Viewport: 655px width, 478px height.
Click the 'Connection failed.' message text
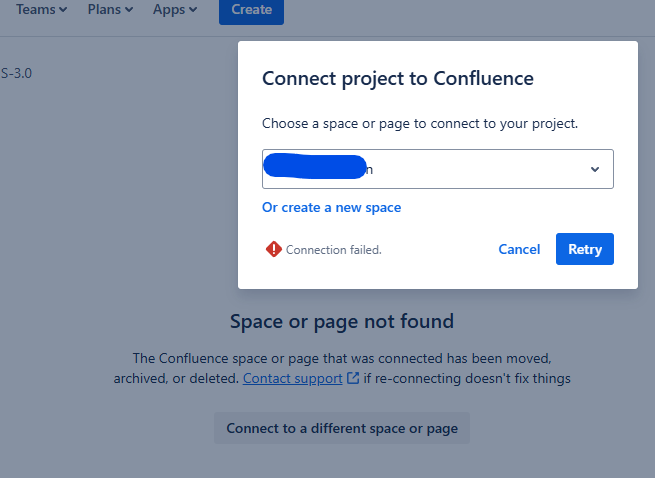coord(333,250)
